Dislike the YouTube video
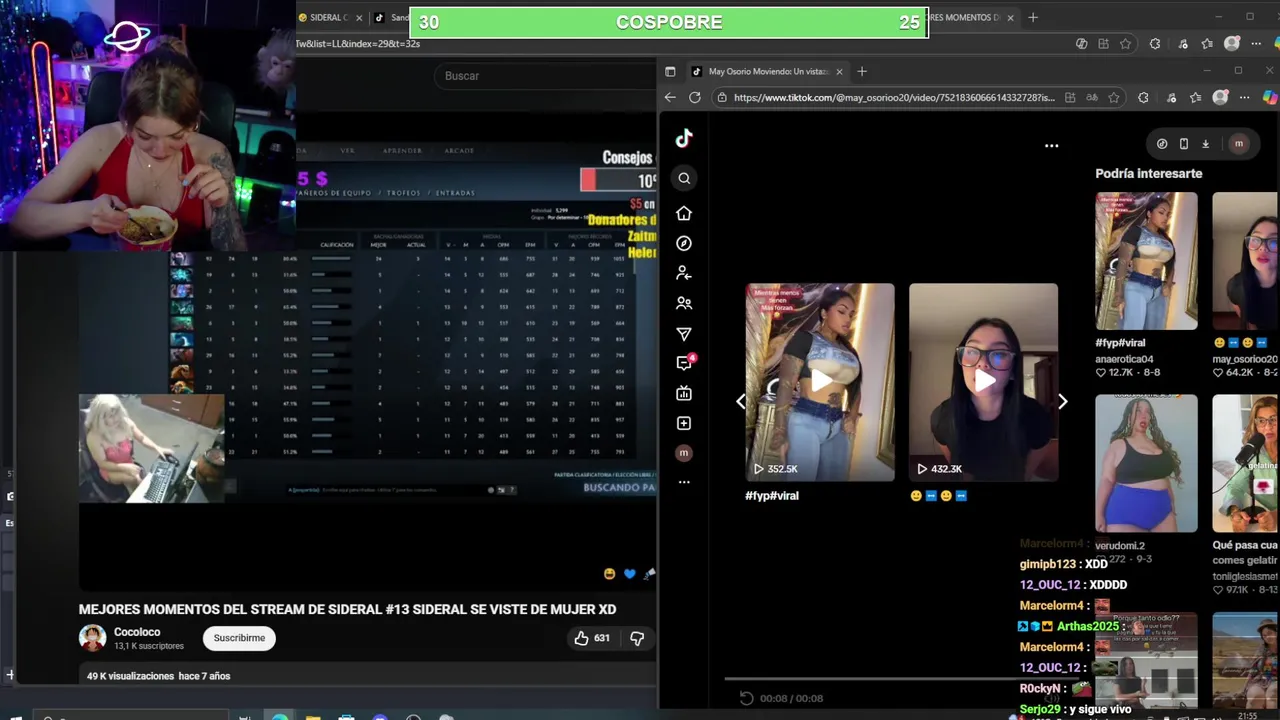The width and height of the screenshot is (1280, 720). pyautogui.click(x=637, y=638)
